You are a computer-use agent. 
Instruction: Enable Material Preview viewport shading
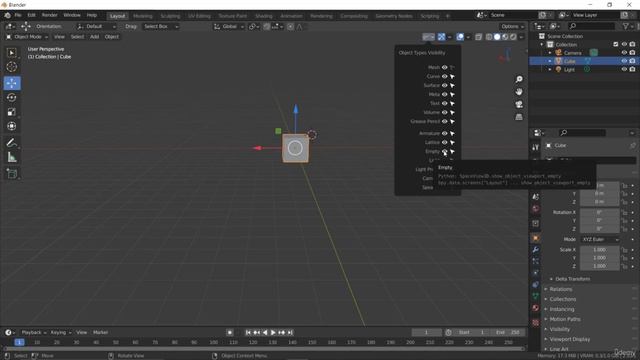point(505,37)
